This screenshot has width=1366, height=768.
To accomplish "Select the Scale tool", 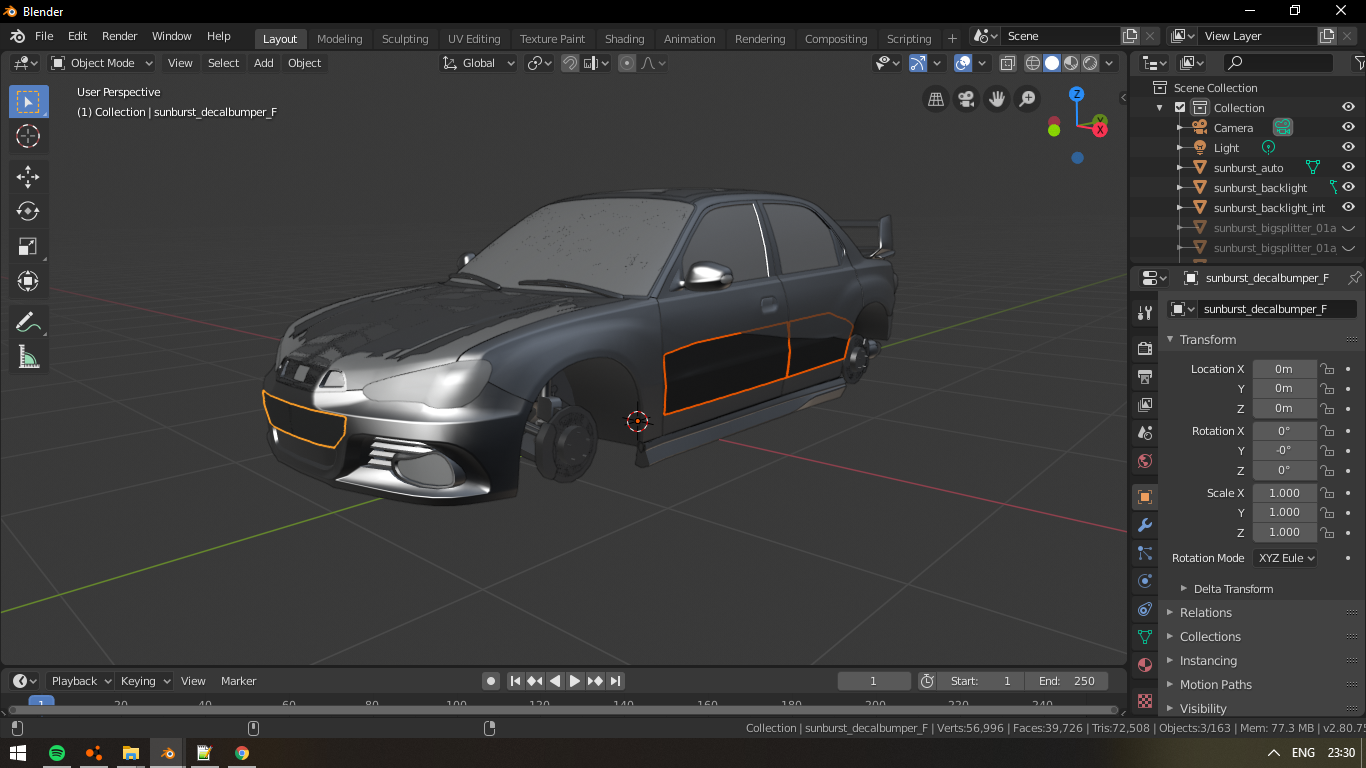I will pyautogui.click(x=28, y=246).
